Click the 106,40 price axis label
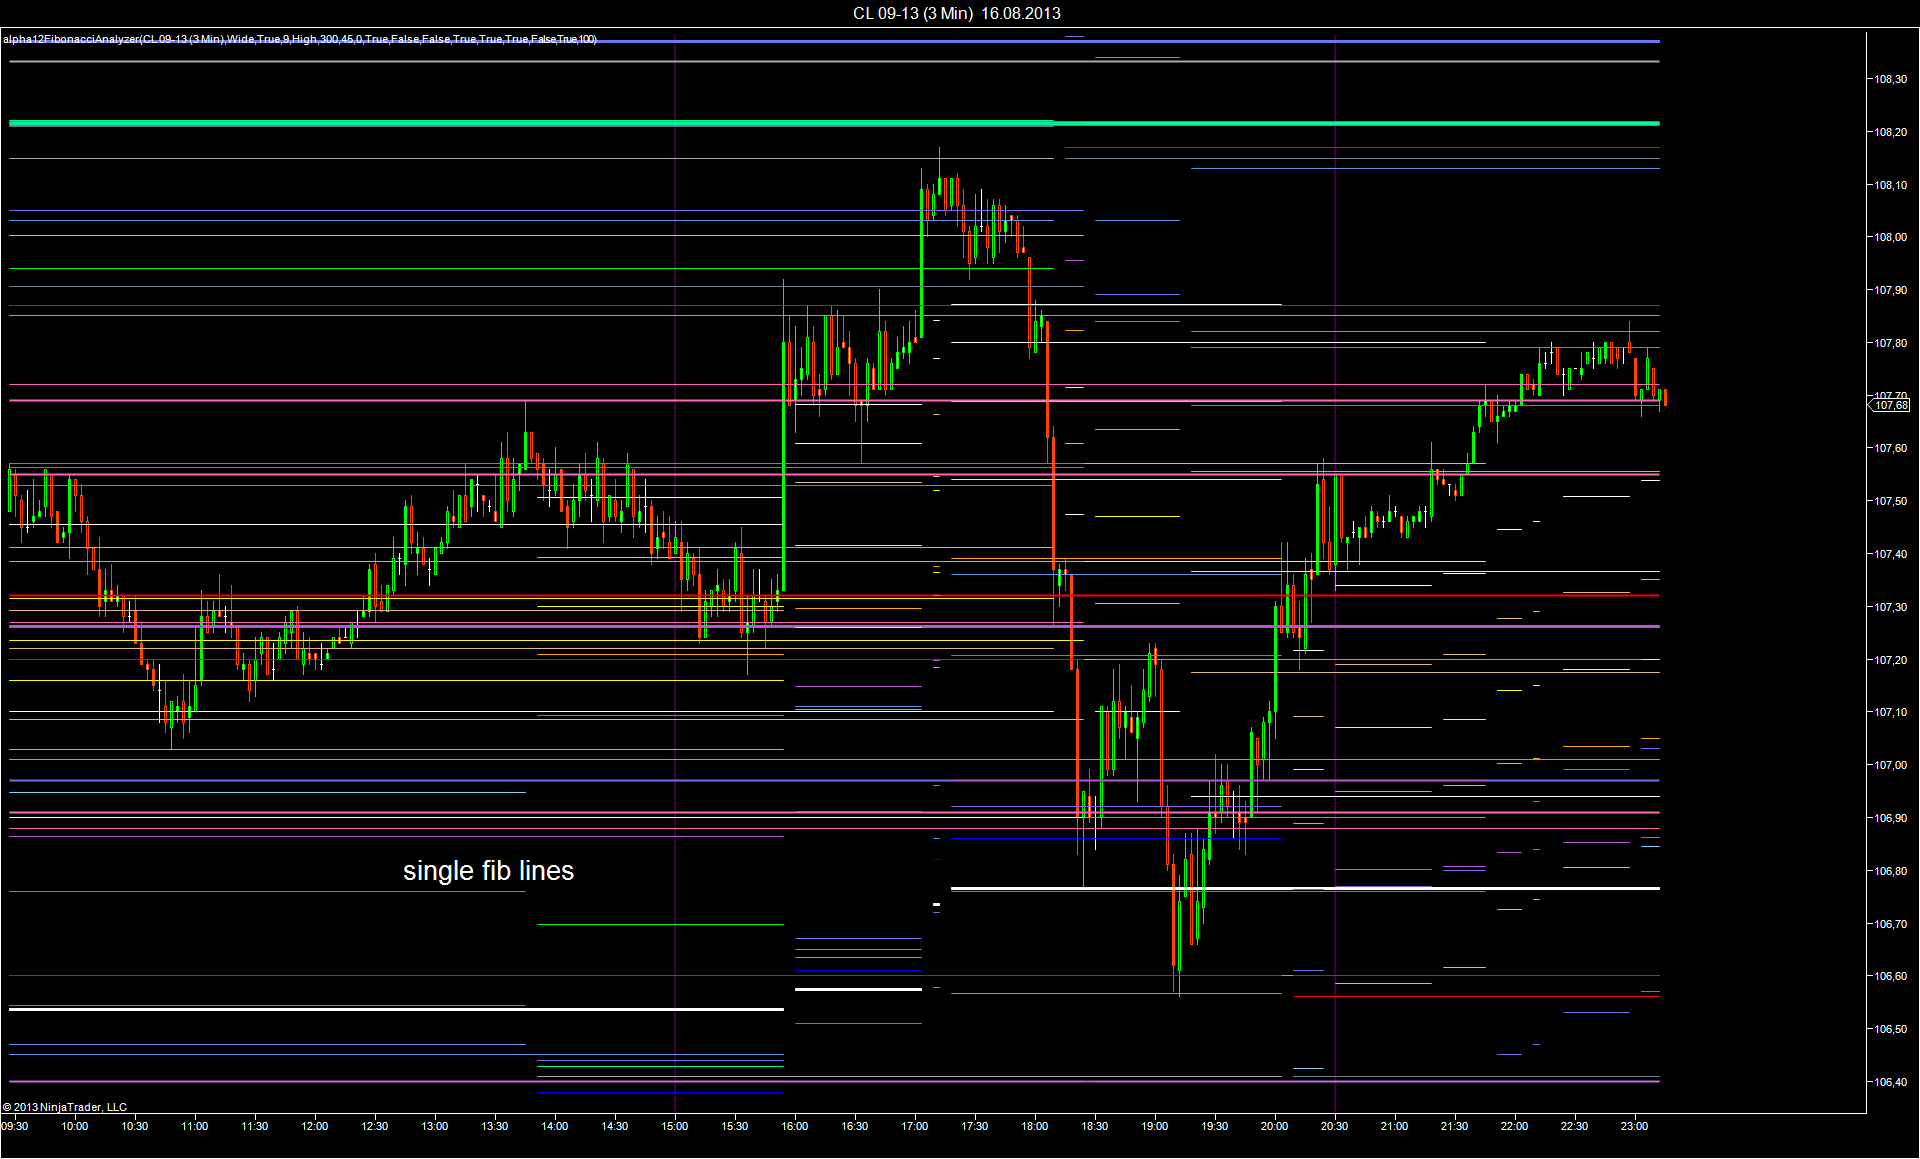The image size is (1920, 1159). (1890, 1082)
